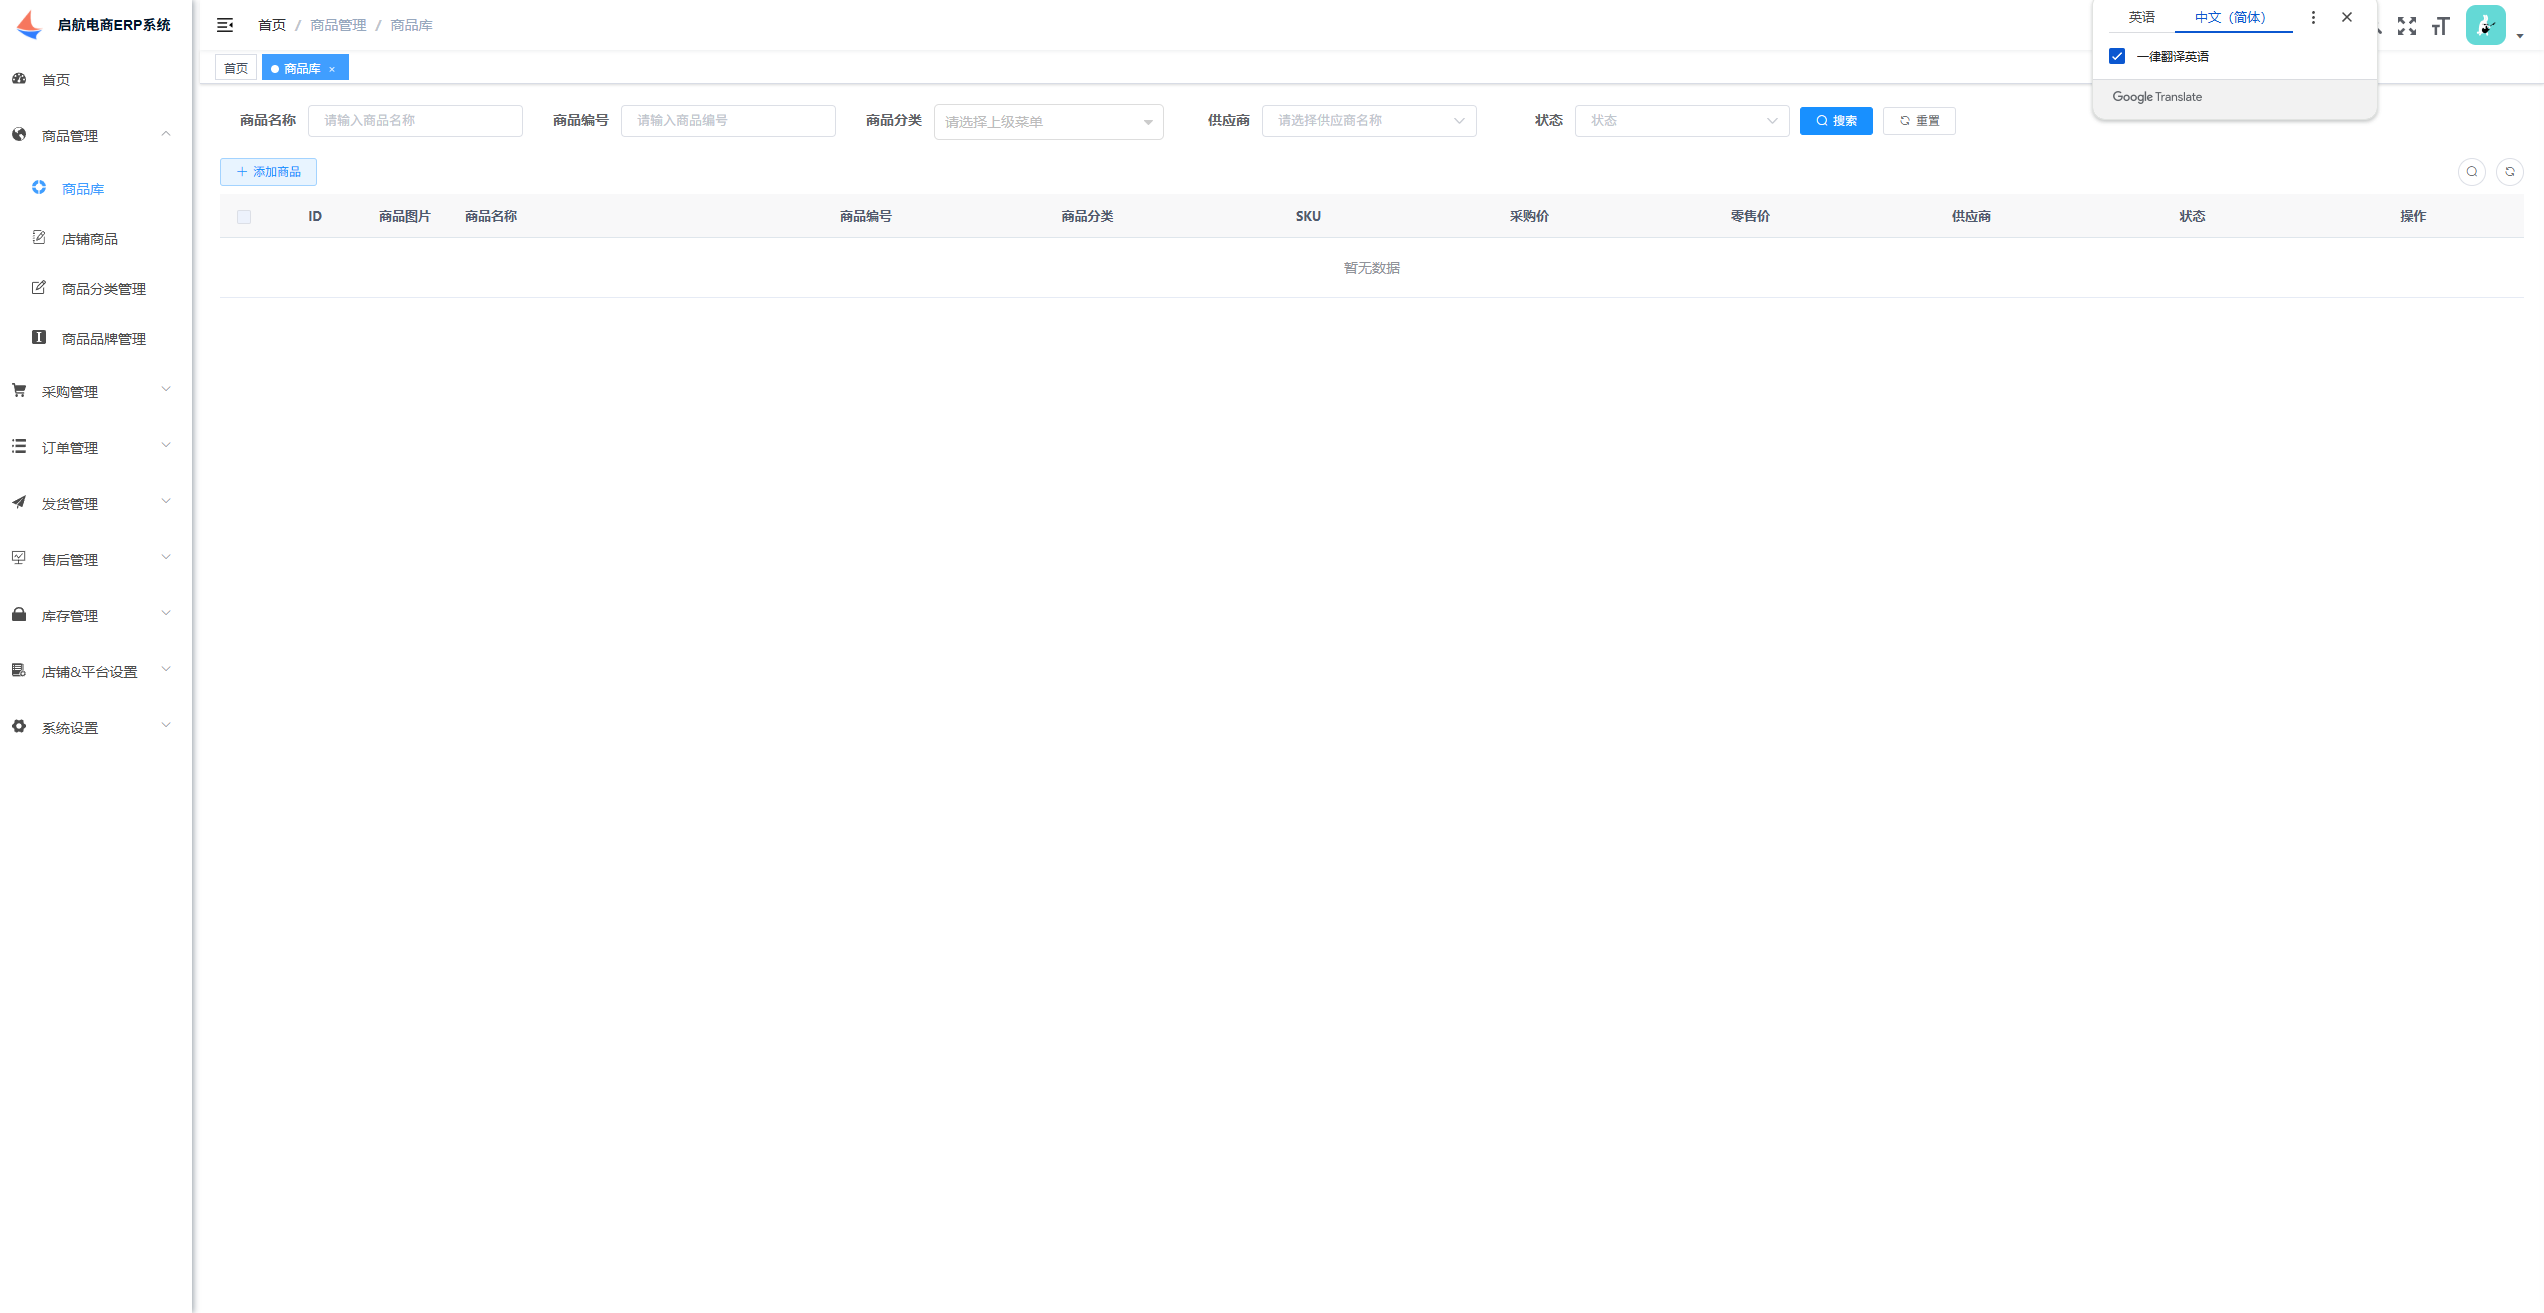
Task: Tick the select-all checkbox in table header
Action: click(244, 217)
